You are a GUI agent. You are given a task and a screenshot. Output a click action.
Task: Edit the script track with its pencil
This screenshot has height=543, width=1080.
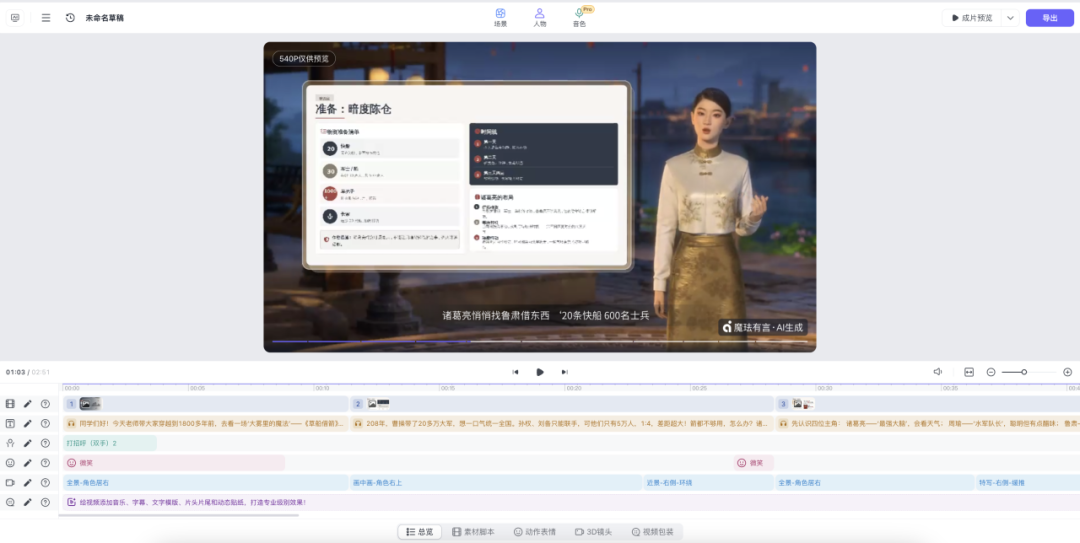click(28, 423)
